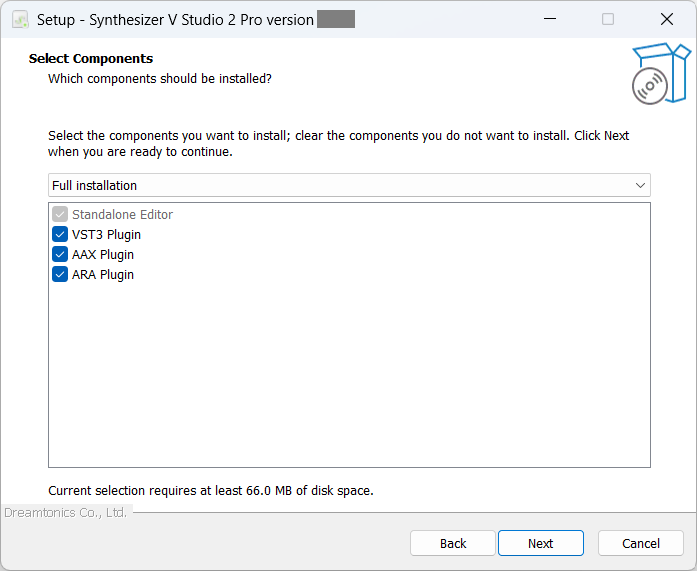Click the disabled maximize button
This screenshot has height=571, width=697.
pos(608,19)
